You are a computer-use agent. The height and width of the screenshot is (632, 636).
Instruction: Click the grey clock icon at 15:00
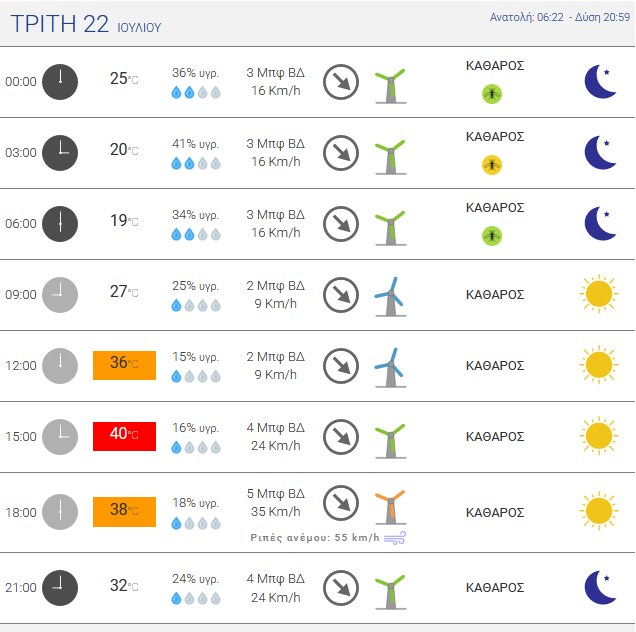(x=60, y=436)
